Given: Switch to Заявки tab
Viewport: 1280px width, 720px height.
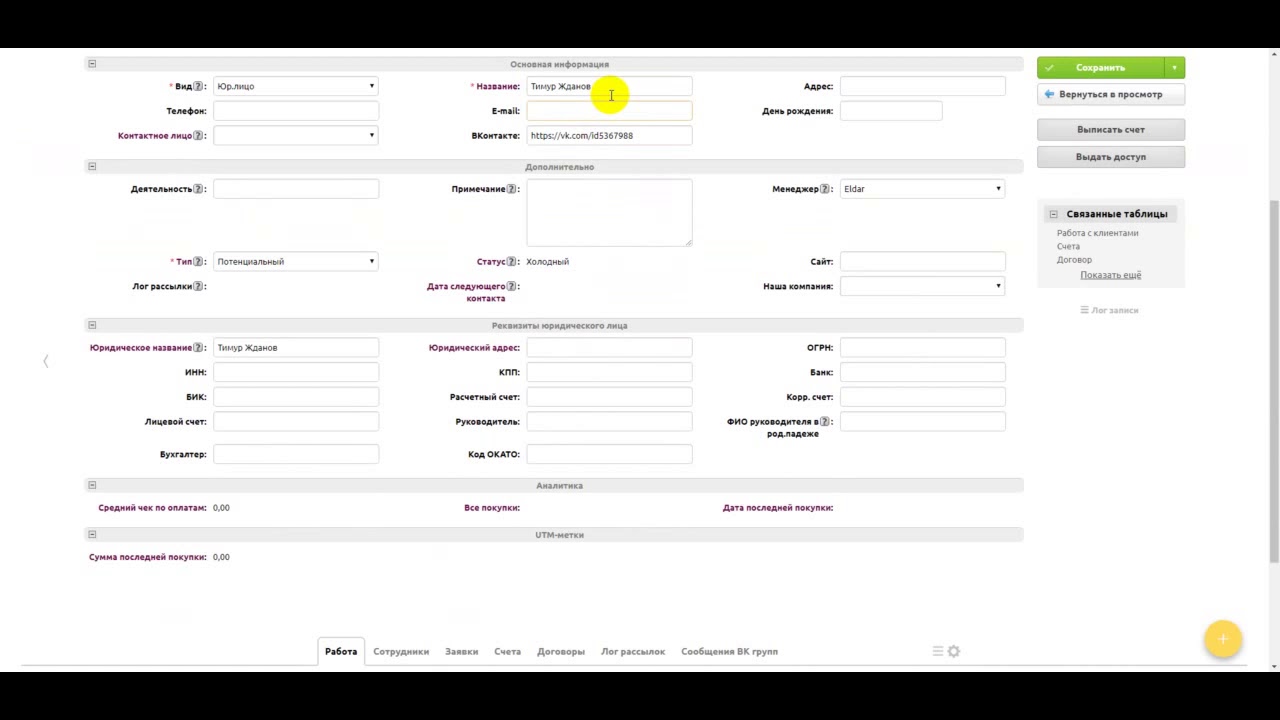Looking at the screenshot, I should tap(462, 651).
